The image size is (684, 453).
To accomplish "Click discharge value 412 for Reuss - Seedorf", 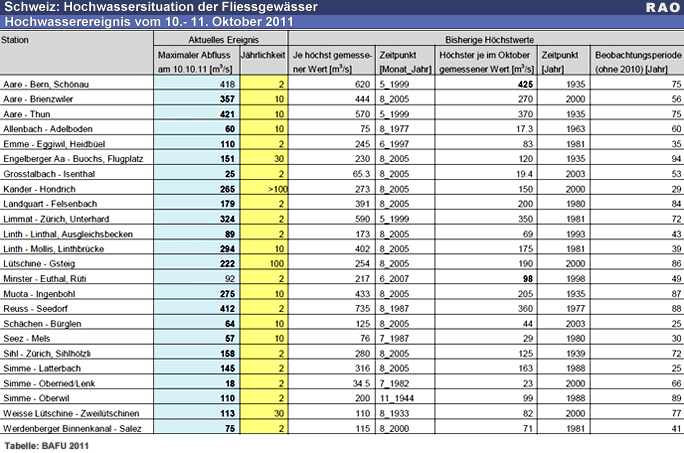I will point(227,309).
